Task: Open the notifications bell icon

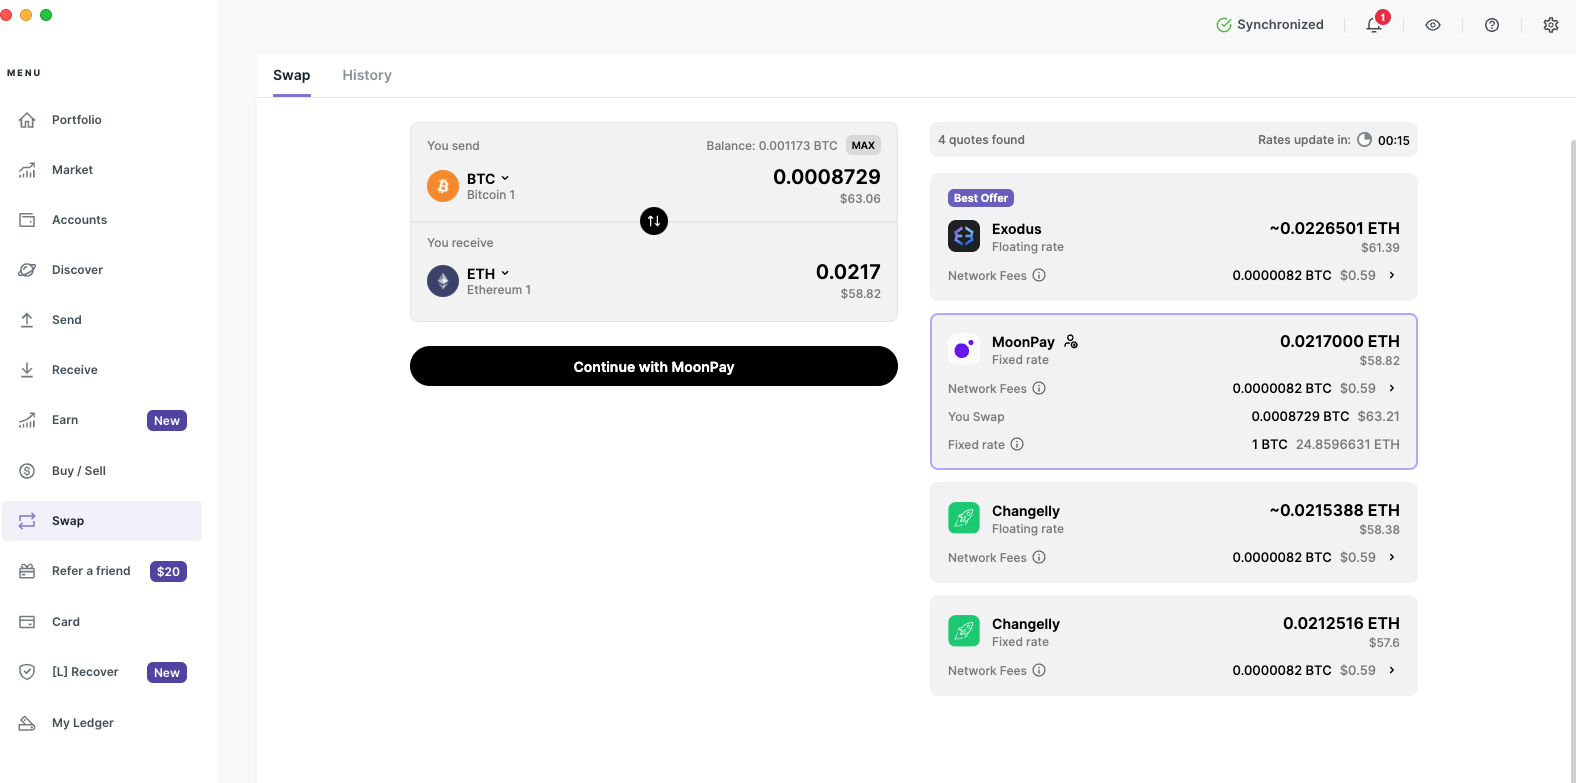Action: [x=1374, y=25]
